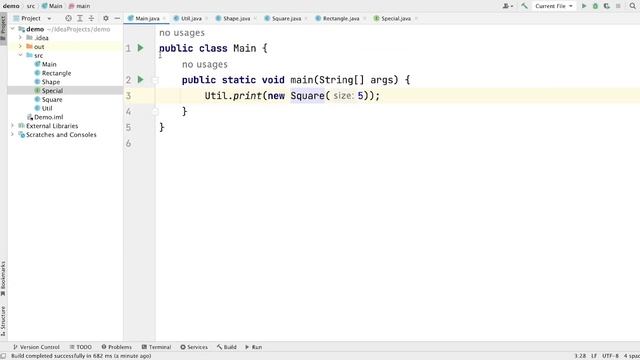Image resolution: width=640 pixels, height=360 pixels.
Task: Open the Build tool window
Action: [227, 347]
